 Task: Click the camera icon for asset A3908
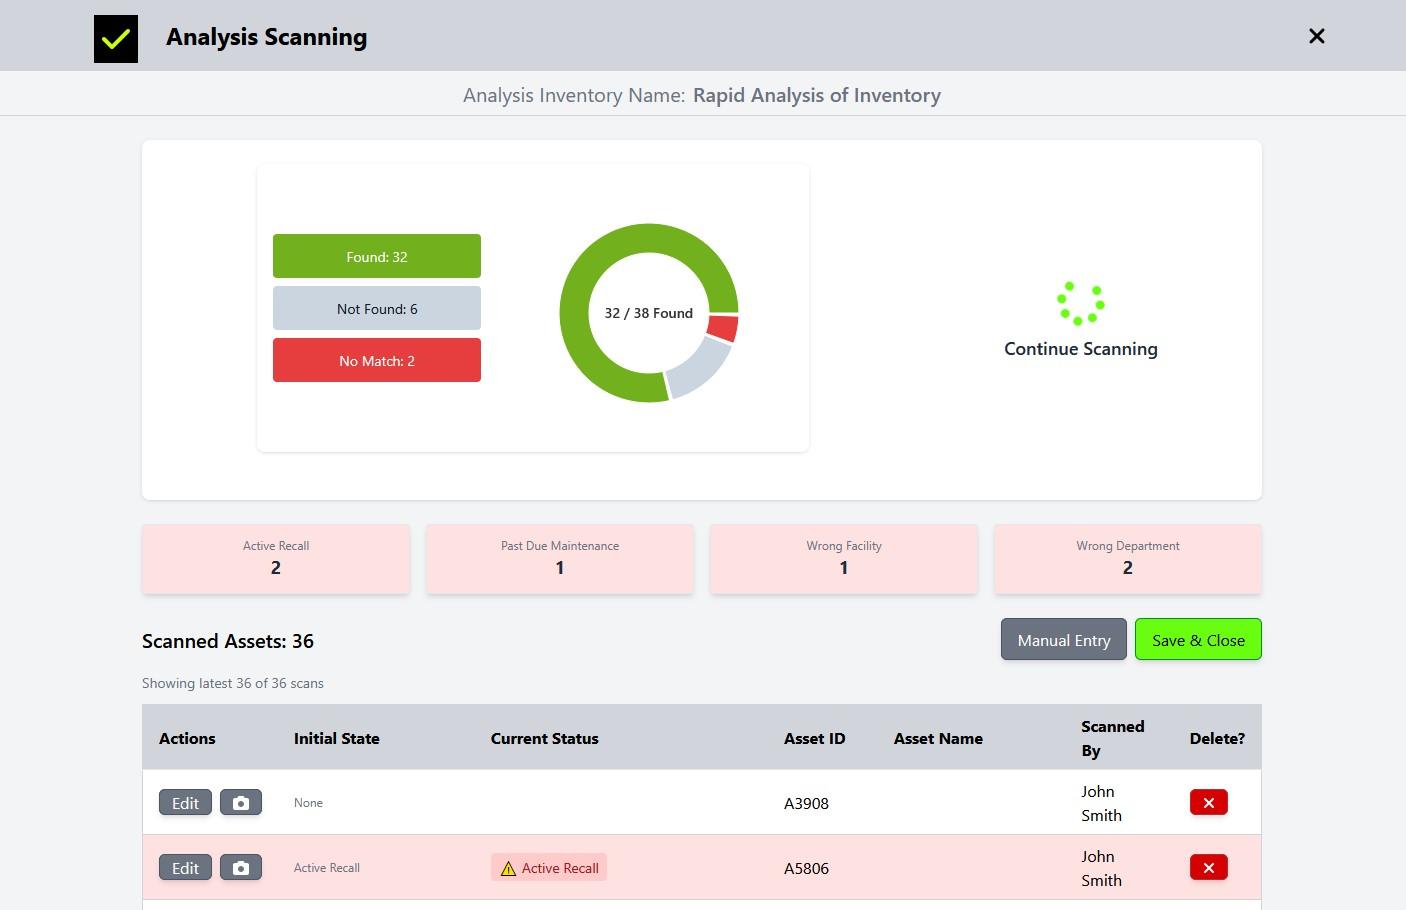(241, 803)
